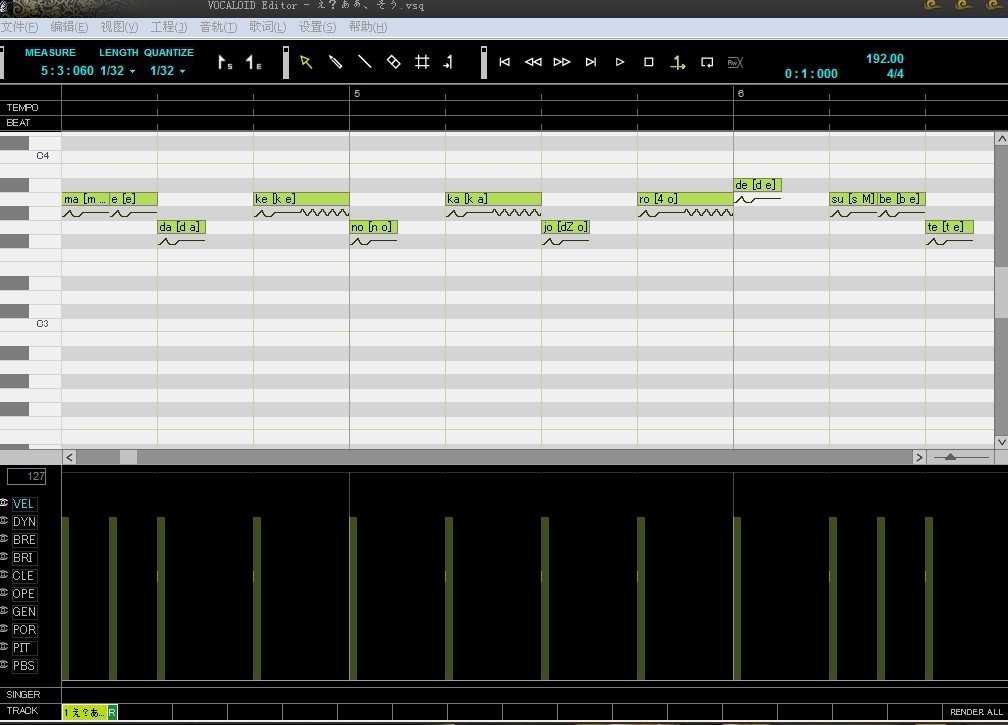Screen dimensions: 1008x725
Task: Click the start marker flag icon
Action: [224, 62]
